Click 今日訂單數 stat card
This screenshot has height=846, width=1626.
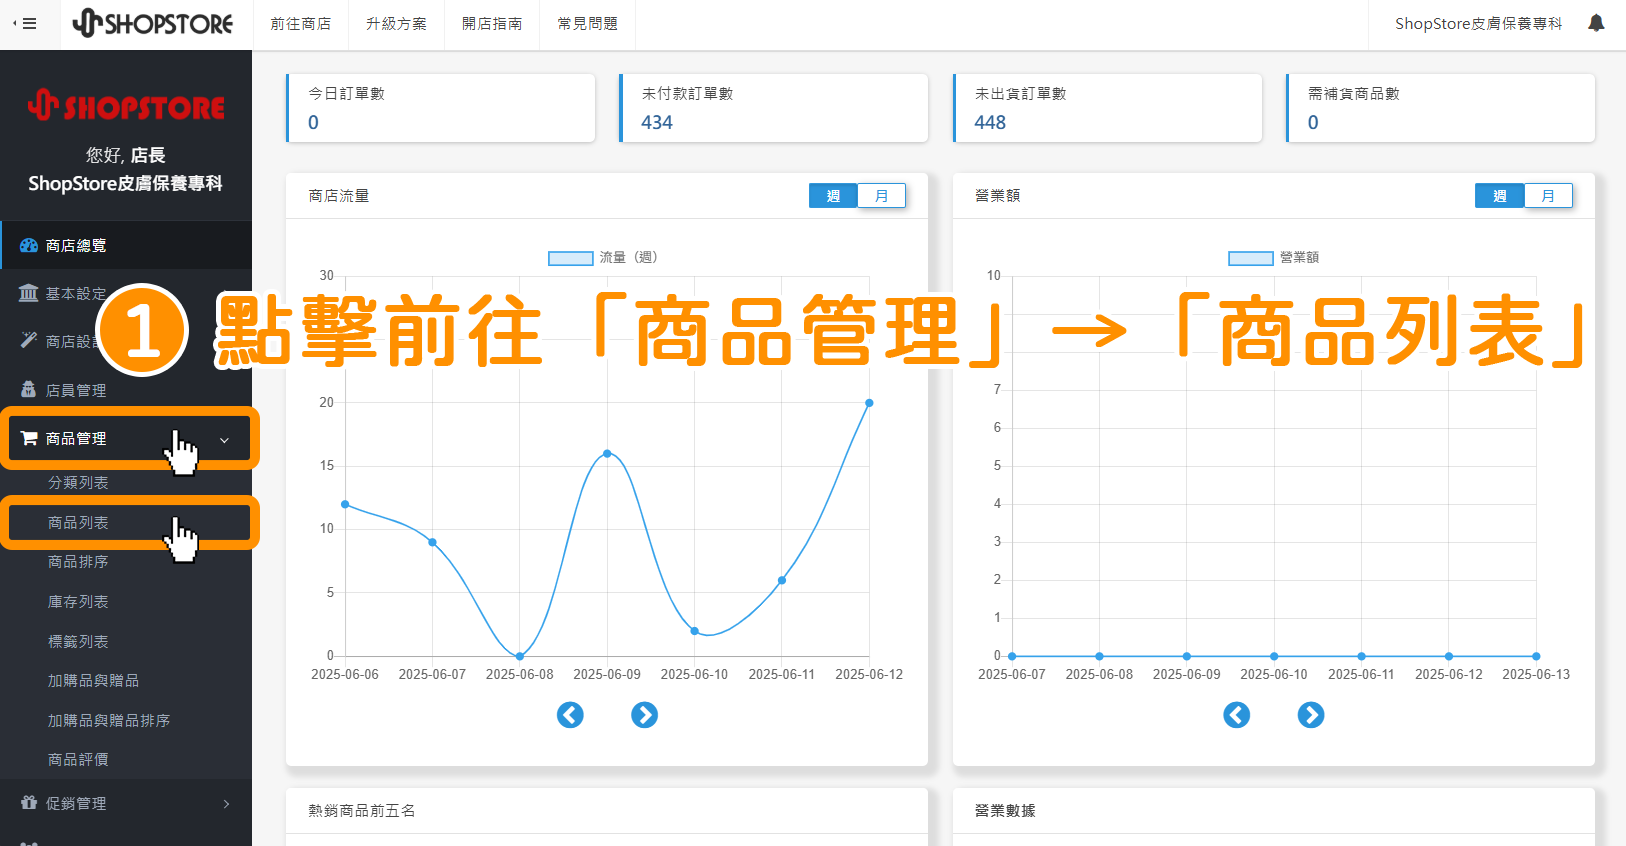pos(441,108)
